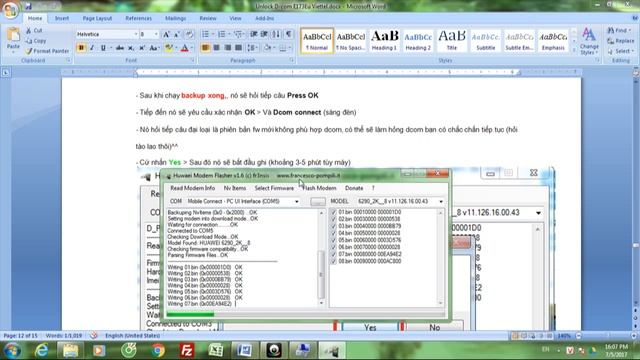Viewport: 640px width, 360px height.
Task: Open the font name Helvetica dropdown
Action: (136, 34)
